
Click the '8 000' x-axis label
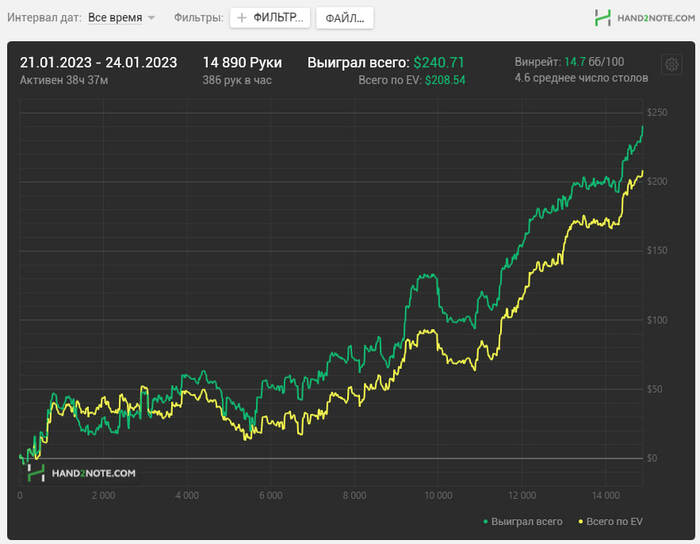coord(354,495)
